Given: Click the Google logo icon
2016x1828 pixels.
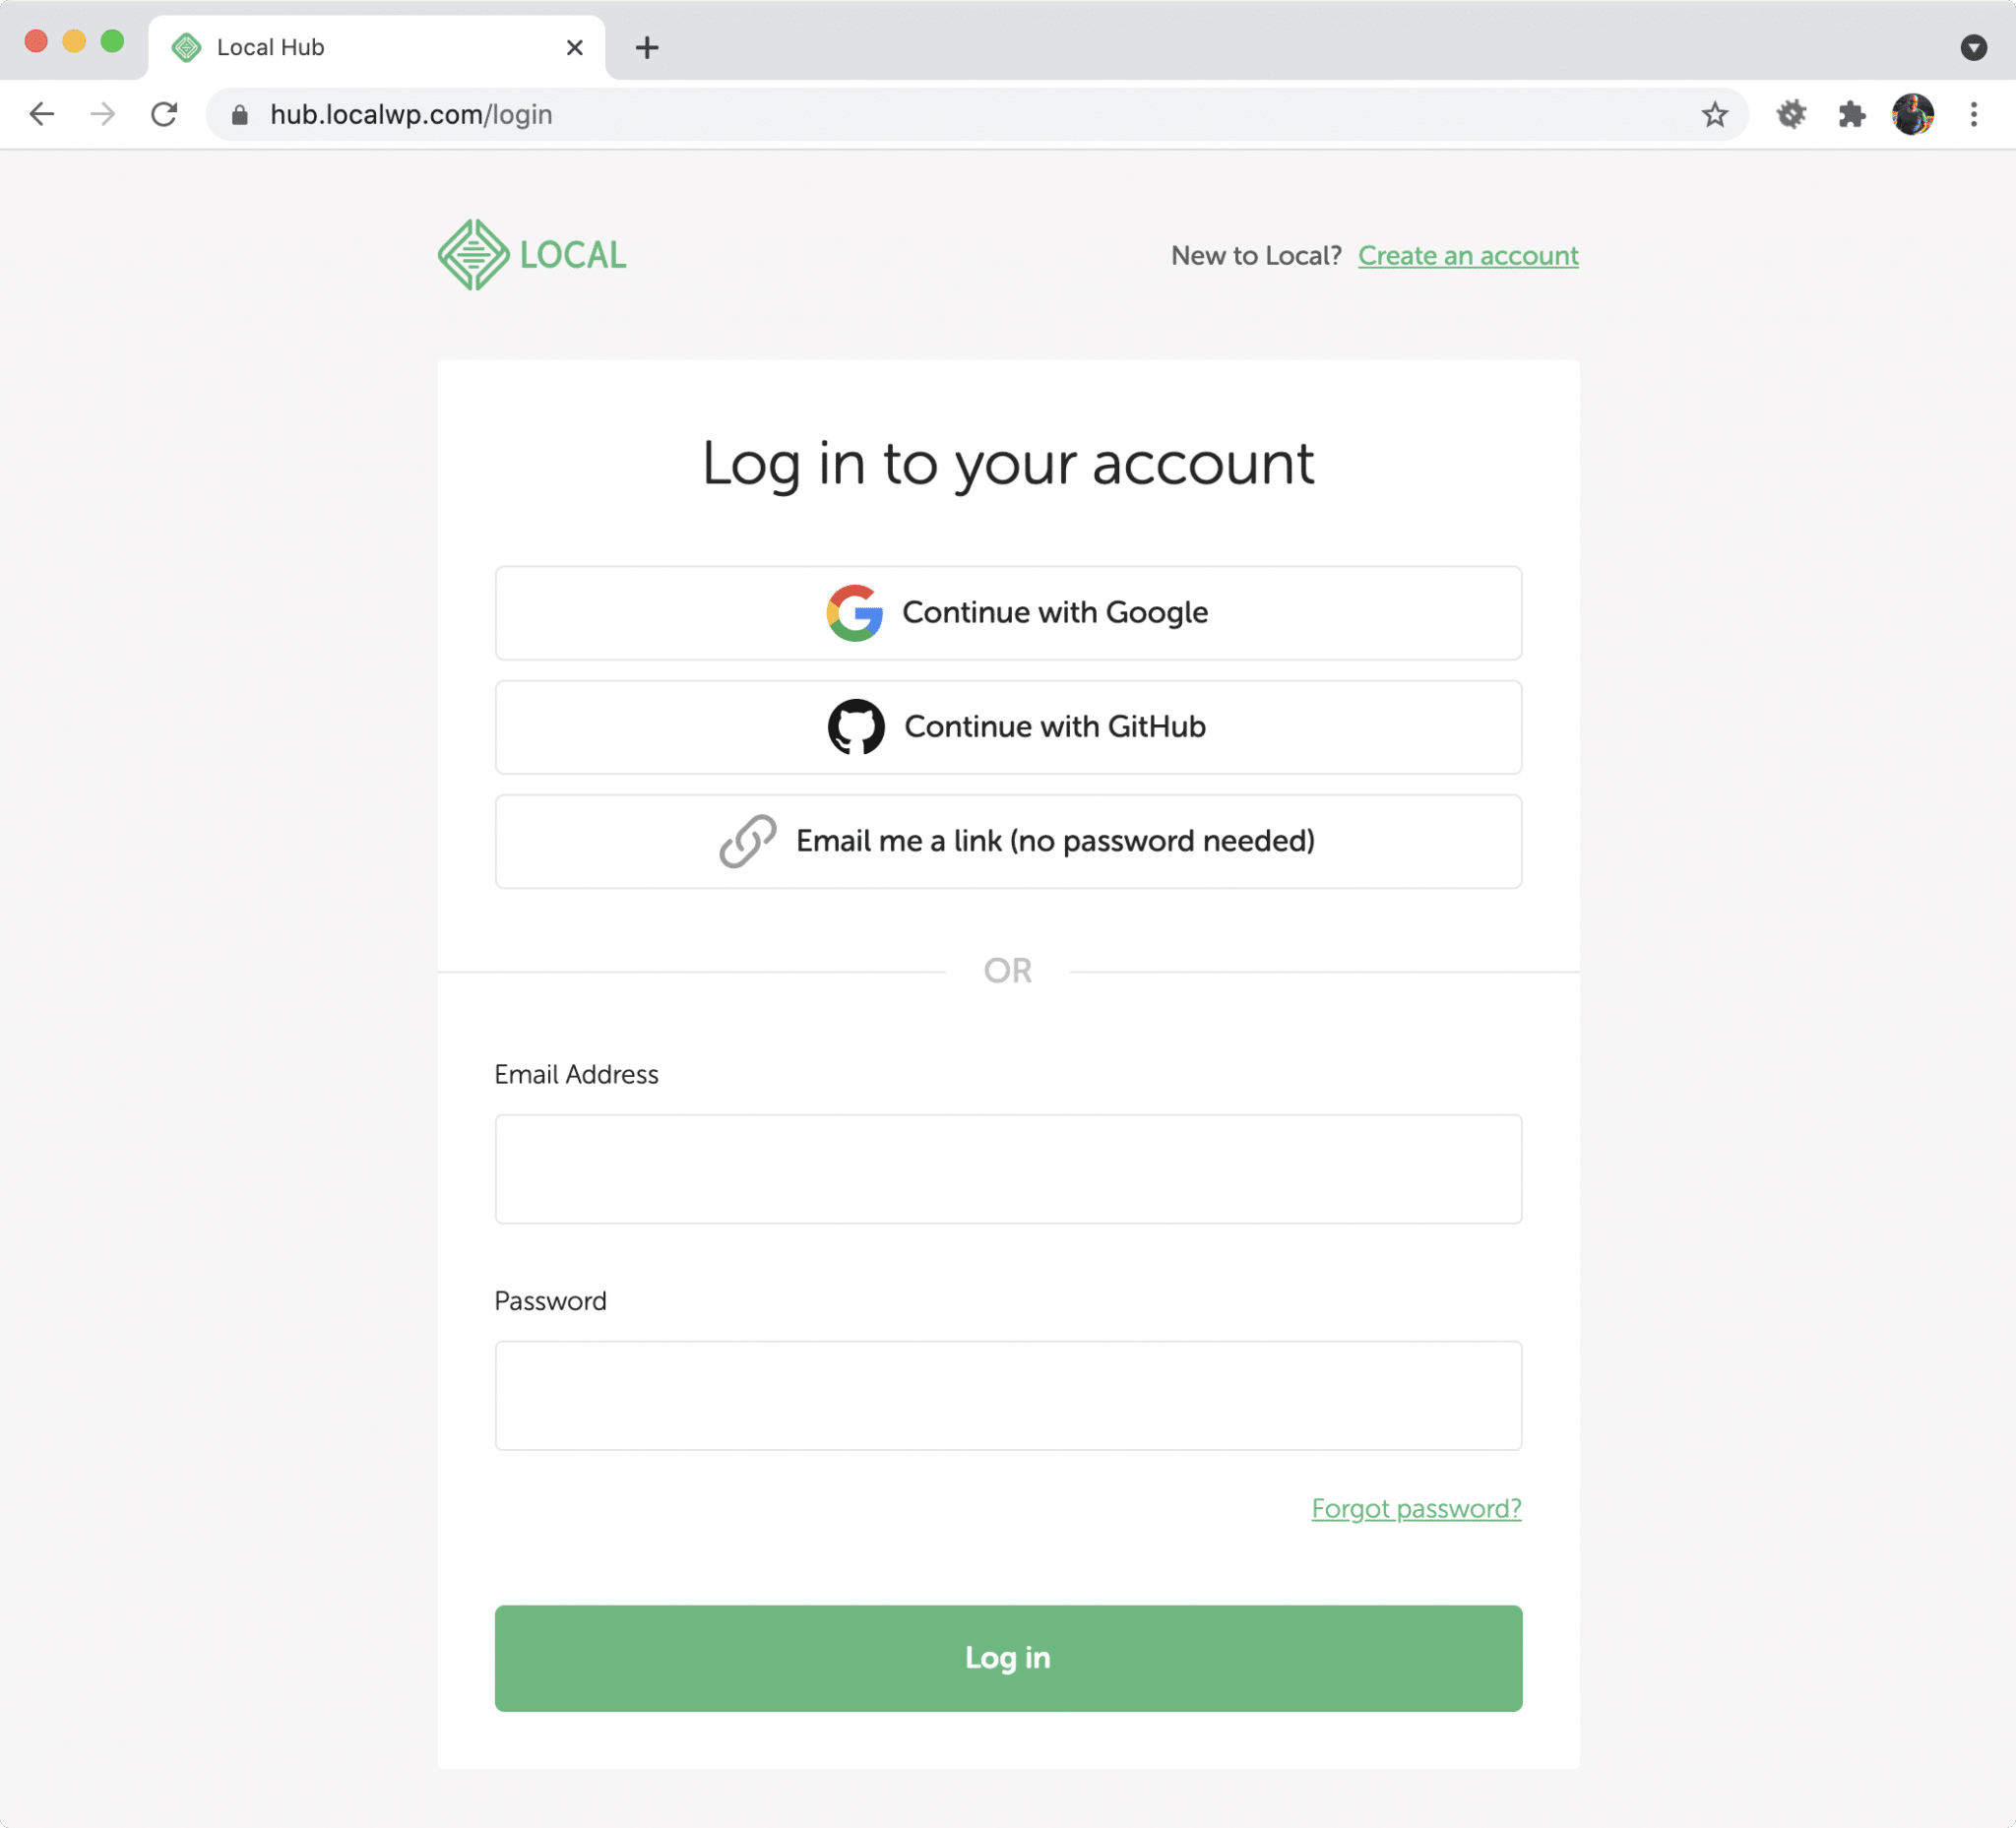Looking at the screenshot, I should 854,613.
